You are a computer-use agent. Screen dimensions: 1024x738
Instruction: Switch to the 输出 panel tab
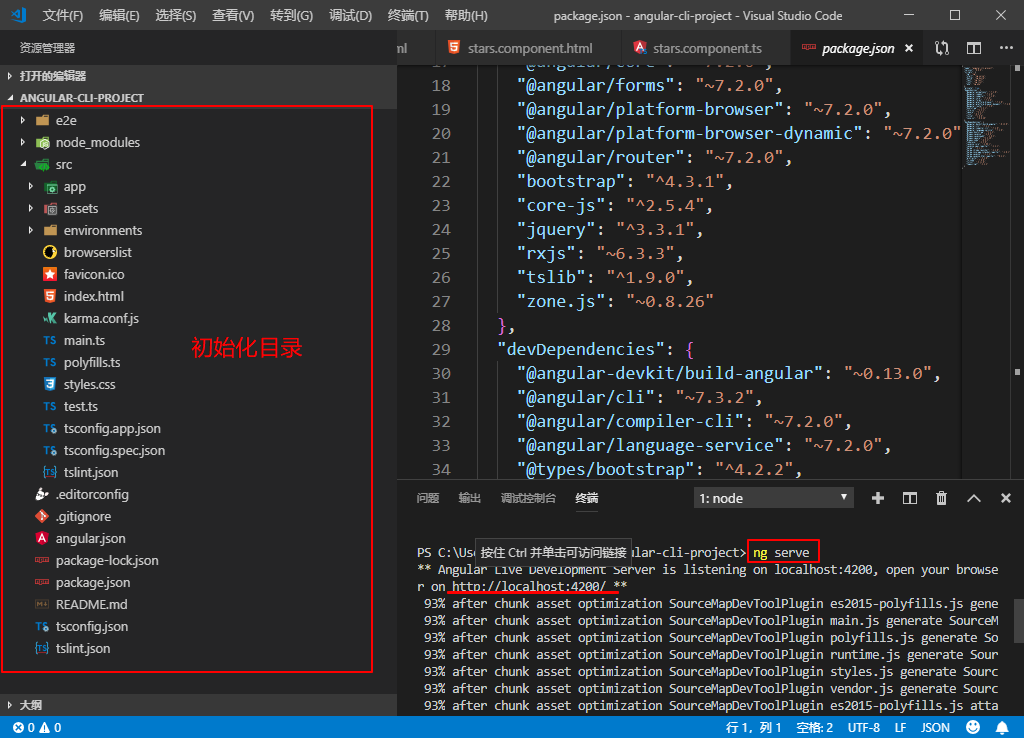pos(470,498)
